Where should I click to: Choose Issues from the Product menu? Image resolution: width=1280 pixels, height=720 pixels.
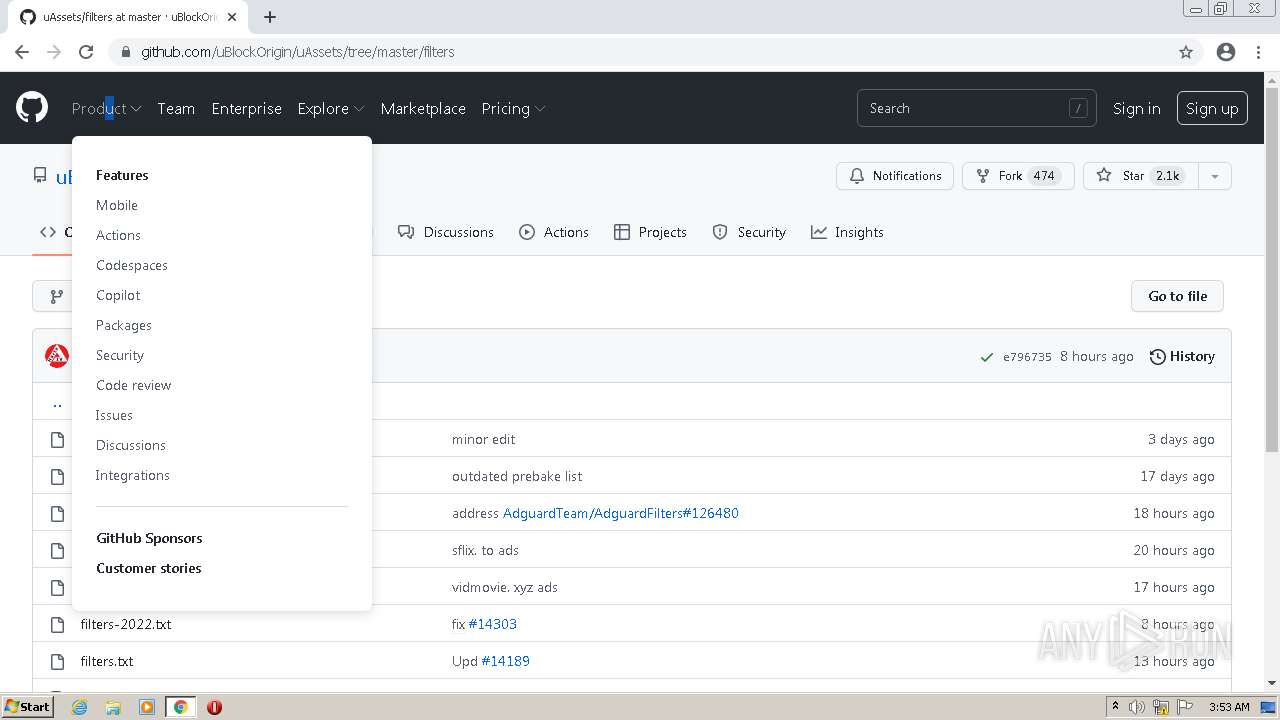(114, 415)
